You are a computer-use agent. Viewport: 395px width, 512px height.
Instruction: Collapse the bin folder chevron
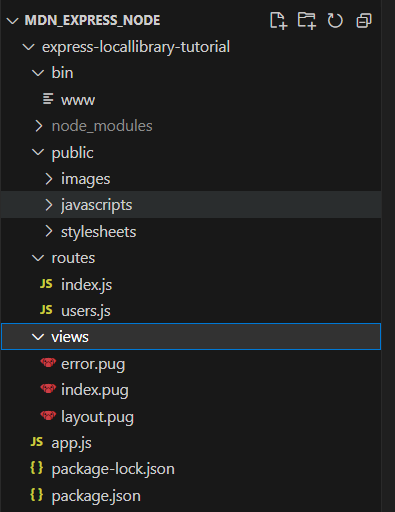click(x=38, y=73)
